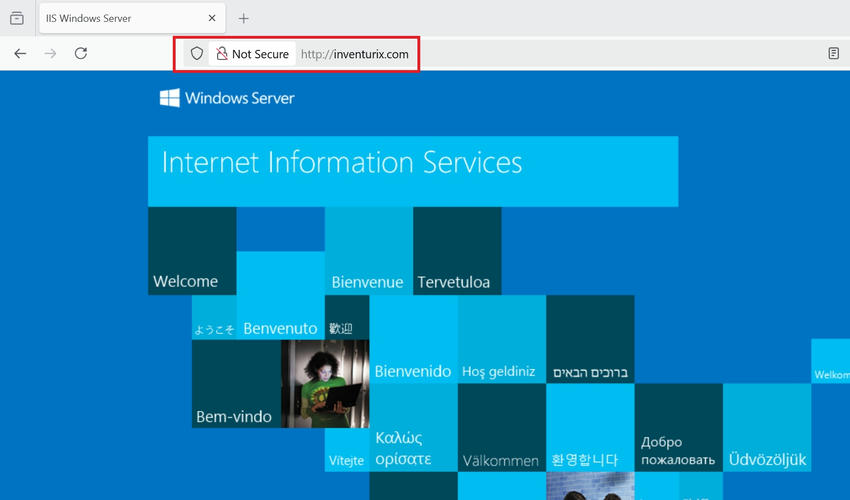Select the IIS Windows Server tab
The image size is (850, 500).
[x=132, y=18]
